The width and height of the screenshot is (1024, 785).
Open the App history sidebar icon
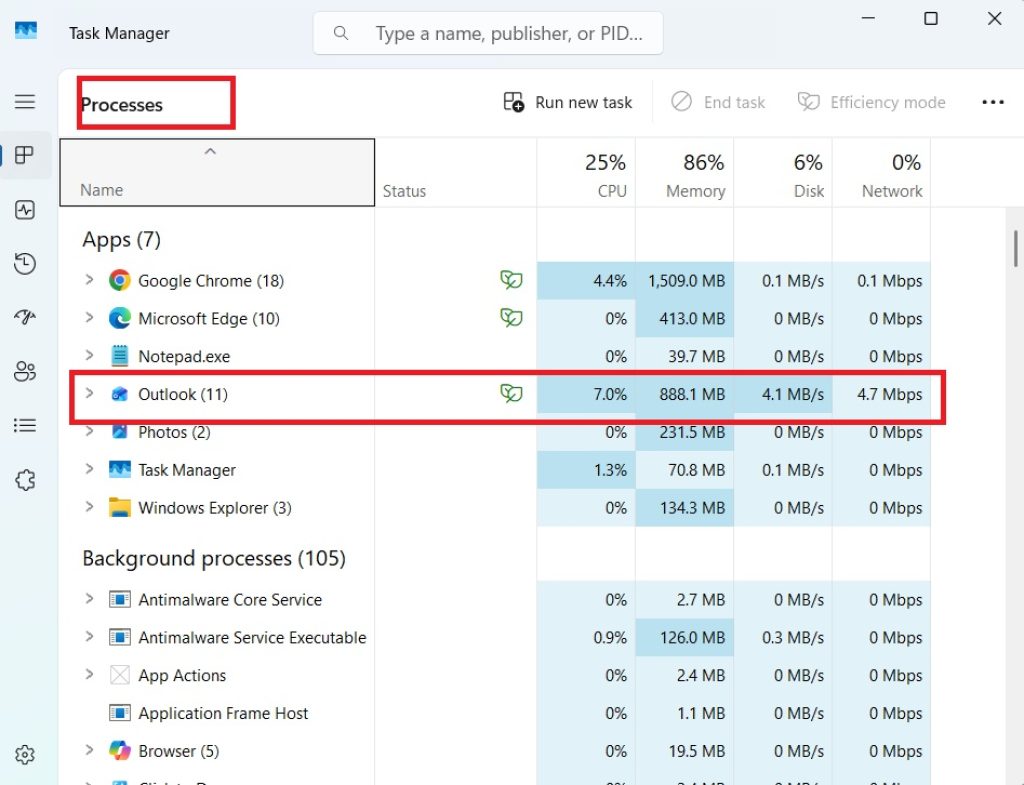(x=25, y=263)
